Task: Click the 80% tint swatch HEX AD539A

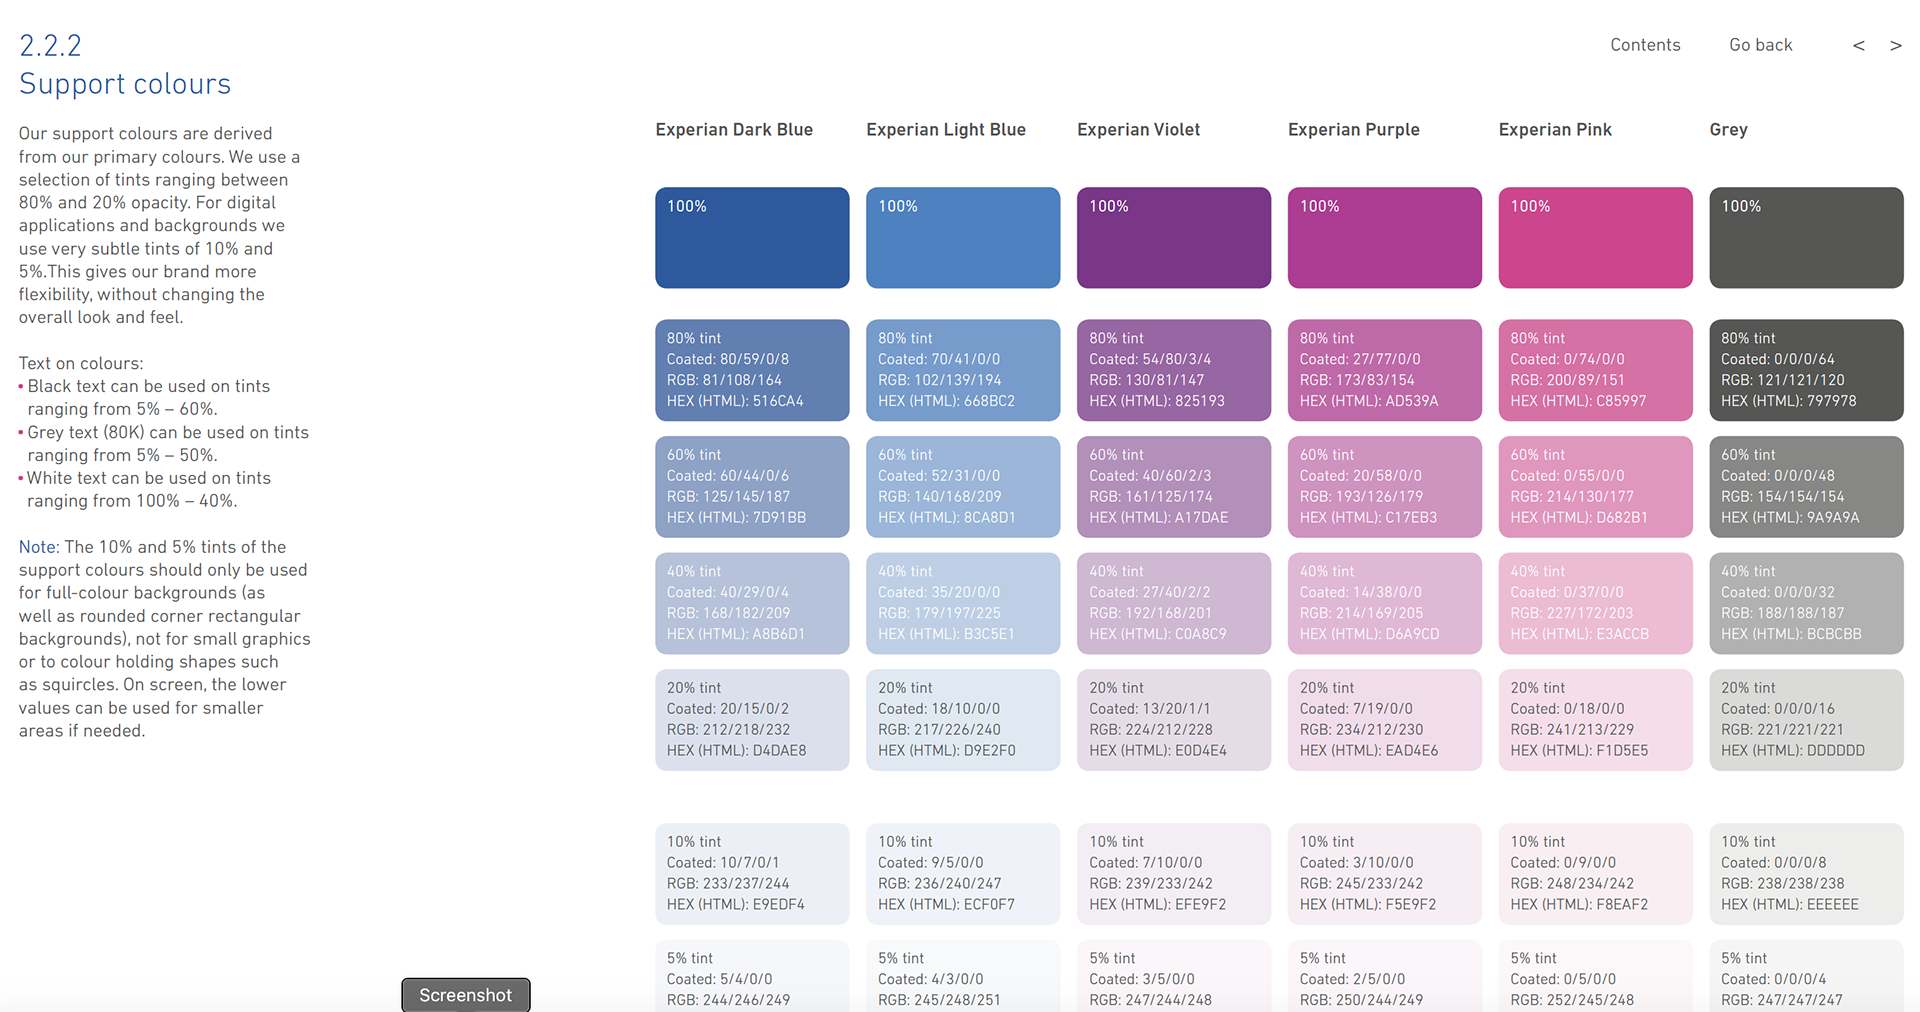Action: pos(1385,370)
